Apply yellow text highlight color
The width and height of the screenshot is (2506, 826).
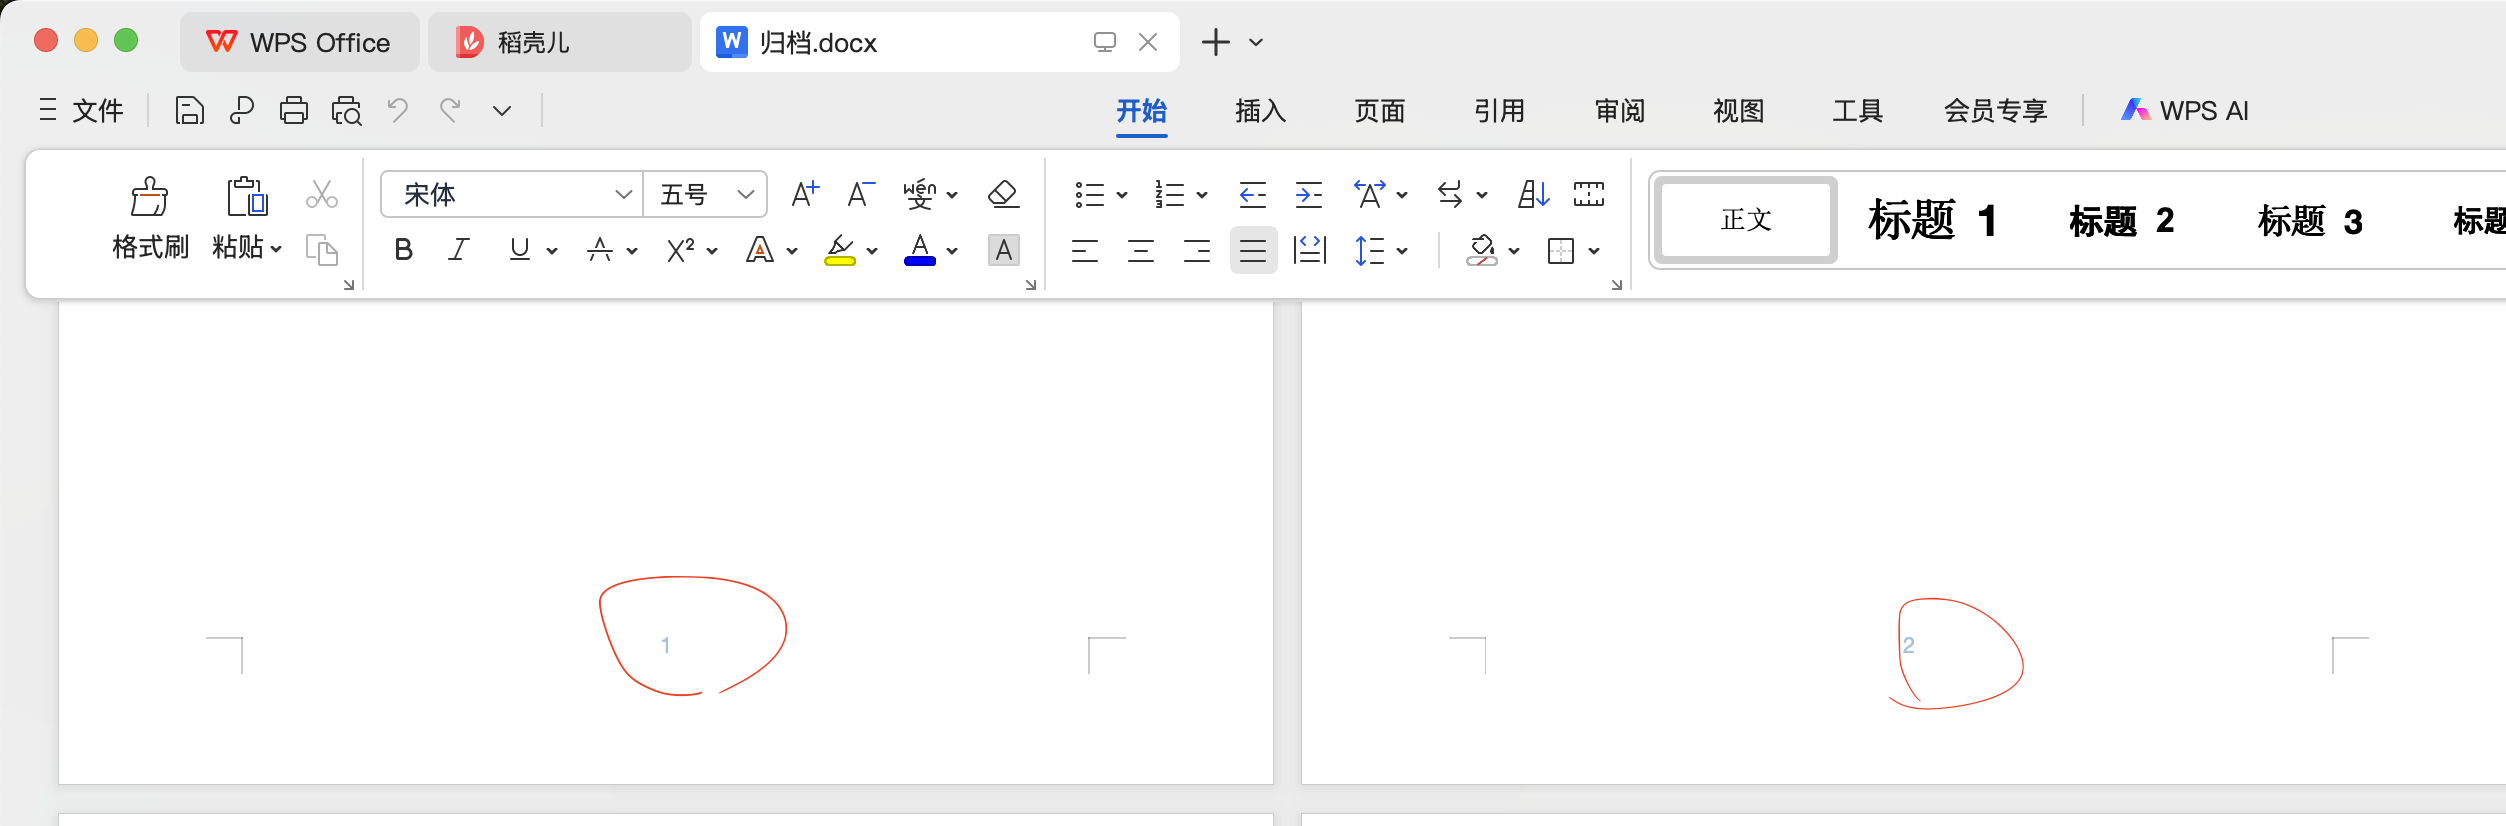coord(840,250)
